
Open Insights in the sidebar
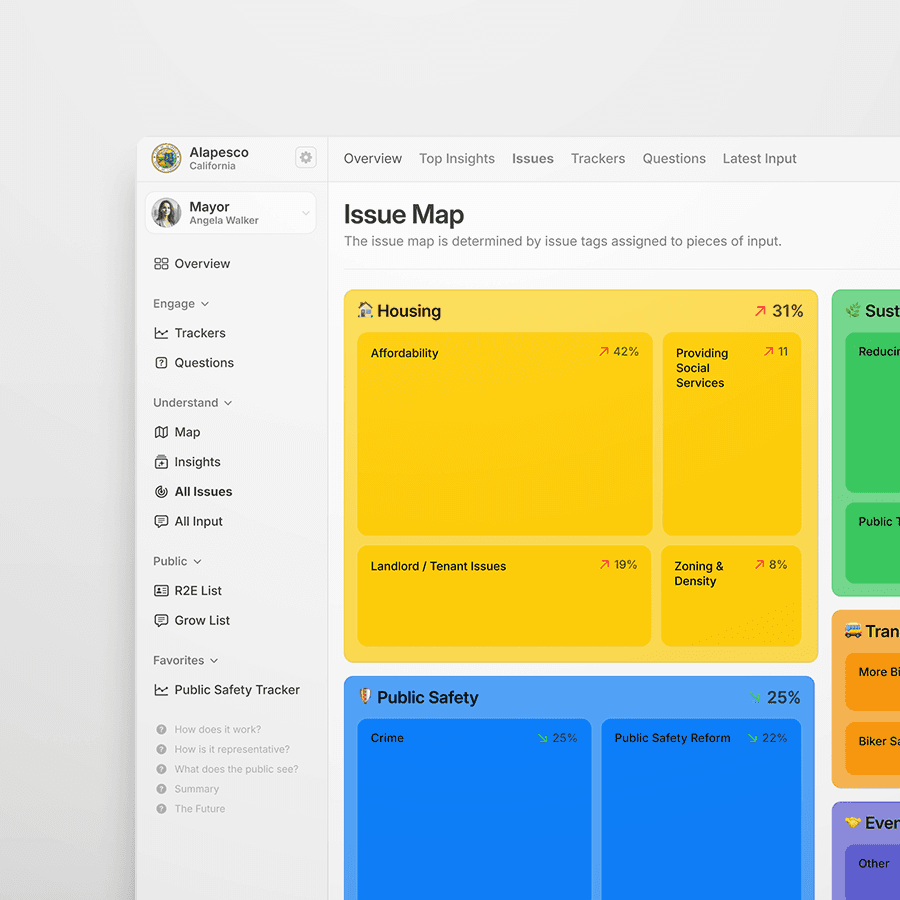tap(187, 462)
